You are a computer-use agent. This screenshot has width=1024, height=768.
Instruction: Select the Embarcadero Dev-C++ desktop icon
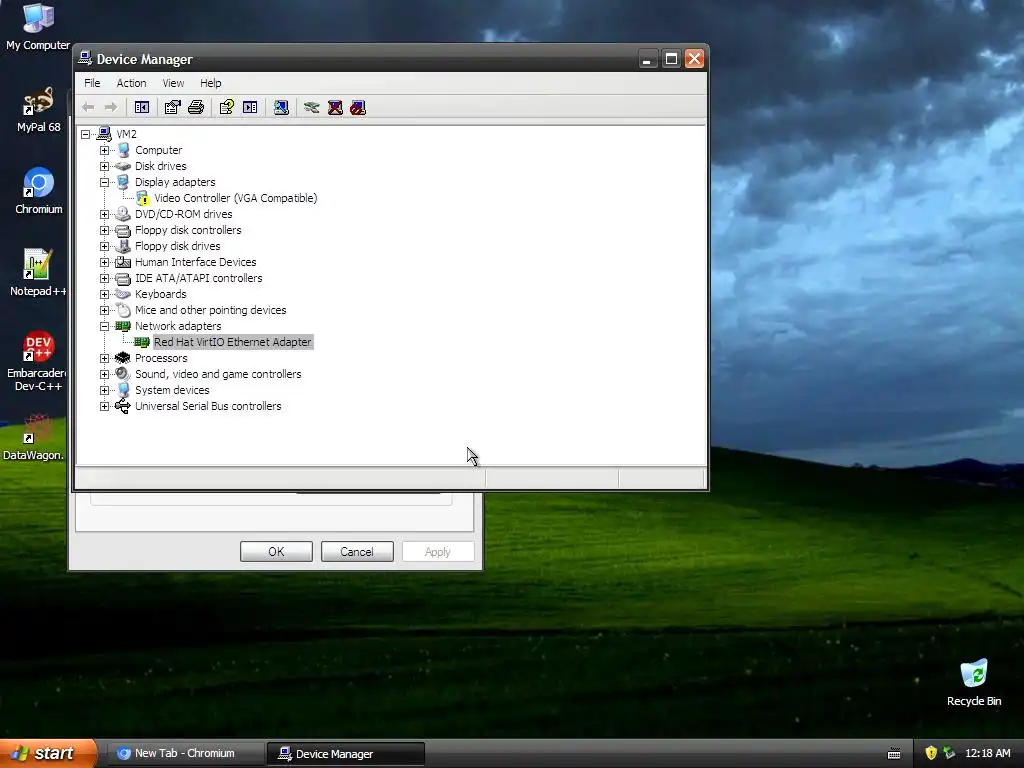tap(38, 361)
